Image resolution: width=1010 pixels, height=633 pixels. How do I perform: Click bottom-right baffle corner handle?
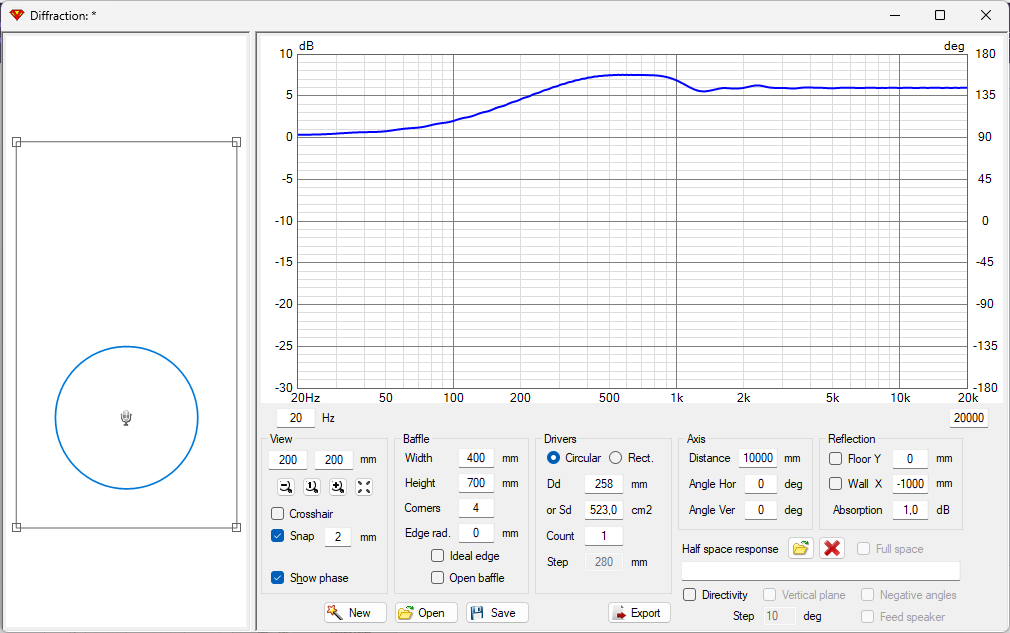pos(236,527)
